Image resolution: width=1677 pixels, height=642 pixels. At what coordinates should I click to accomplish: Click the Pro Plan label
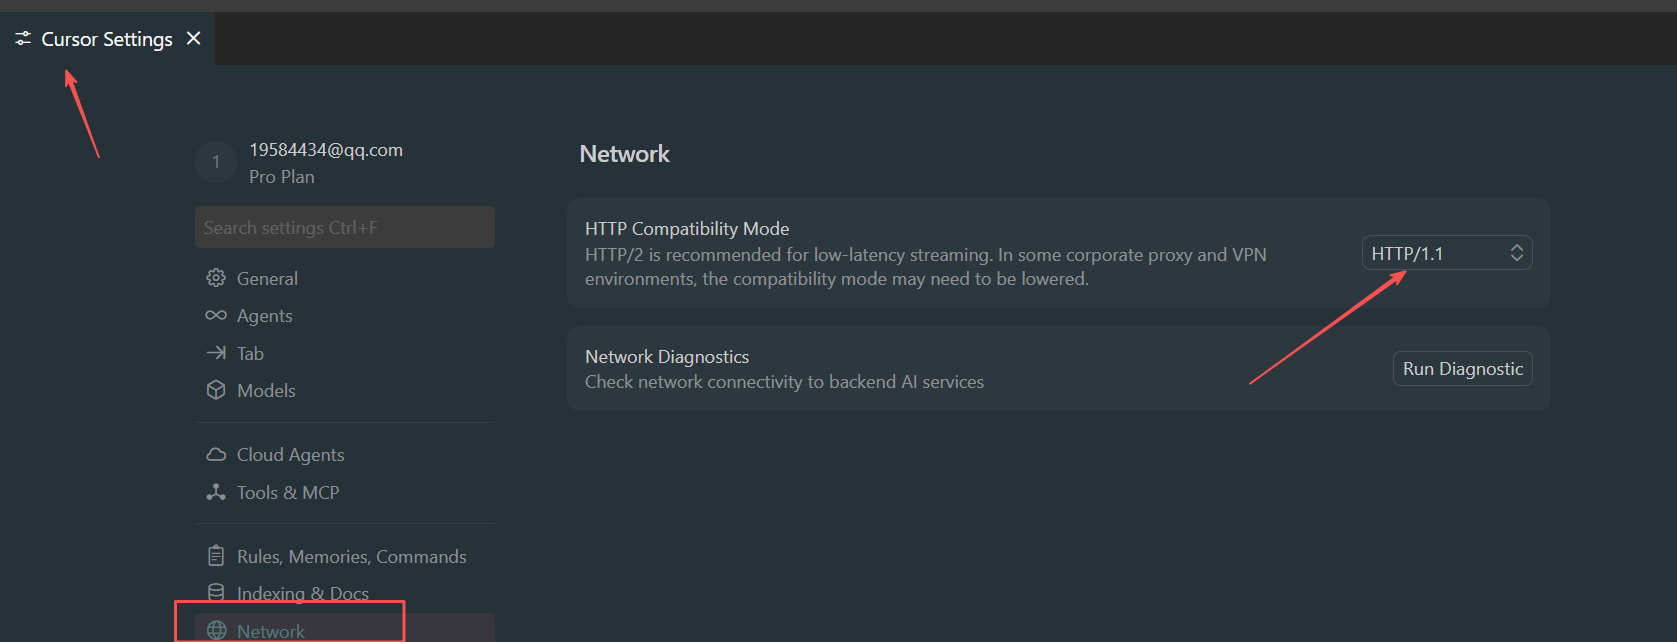point(282,177)
